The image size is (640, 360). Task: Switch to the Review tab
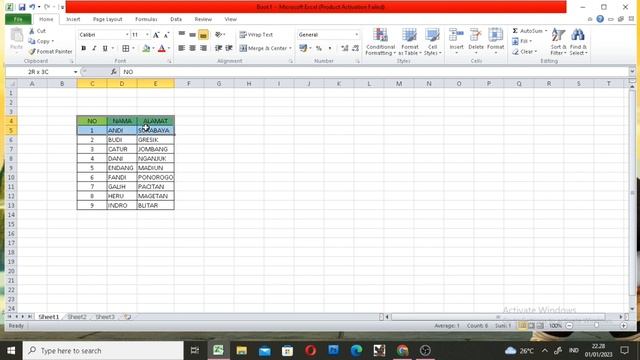(203, 19)
